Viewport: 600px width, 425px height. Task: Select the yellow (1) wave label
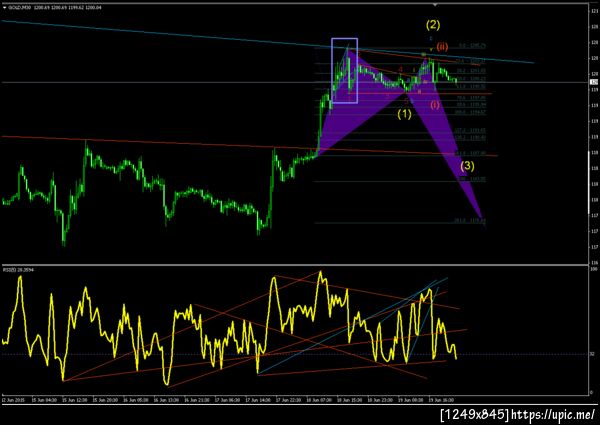pyautogui.click(x=404, y=114)
